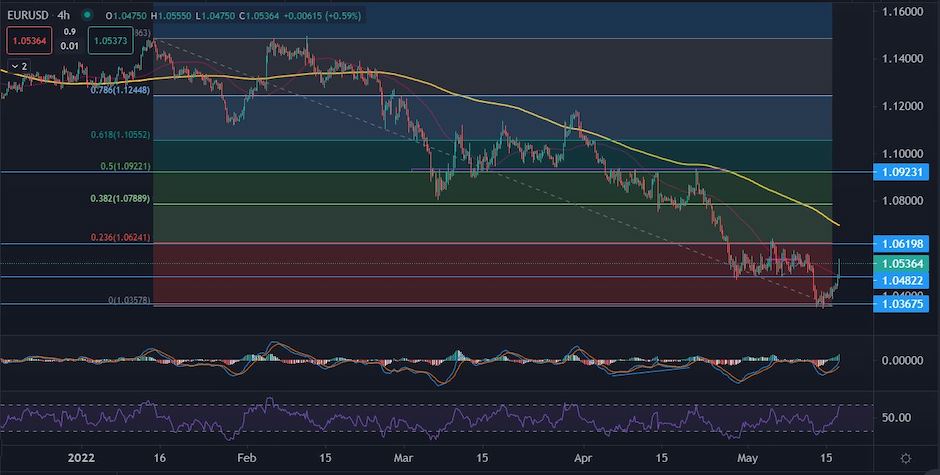Click the 1.08000 price scale label
This screenshot has width=940, height=475.
coord(902,201)
